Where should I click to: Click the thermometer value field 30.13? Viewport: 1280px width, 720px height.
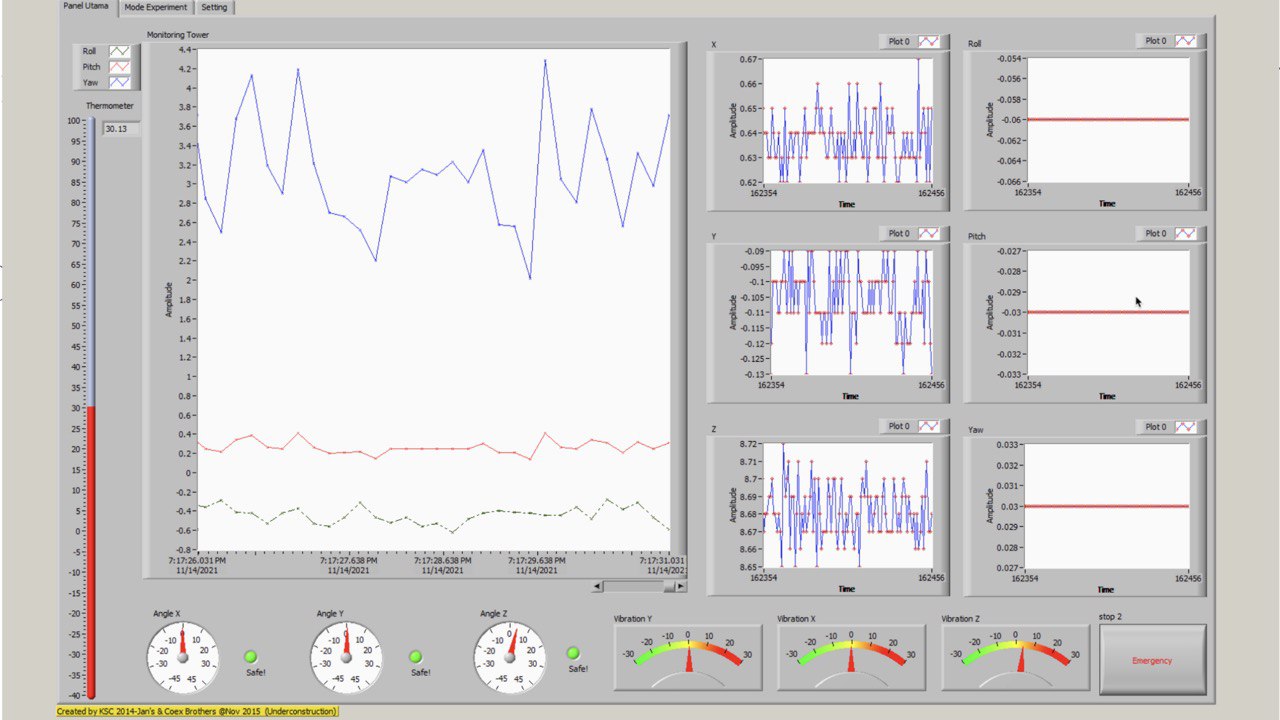tap(121, 129)
